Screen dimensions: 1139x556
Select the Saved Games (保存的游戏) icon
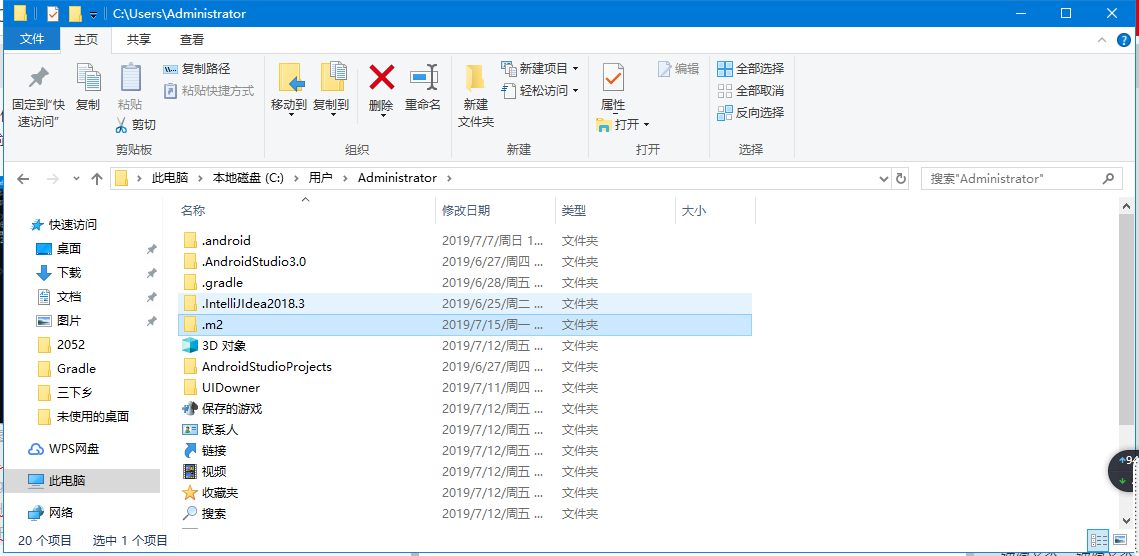(x=190, y=409)
